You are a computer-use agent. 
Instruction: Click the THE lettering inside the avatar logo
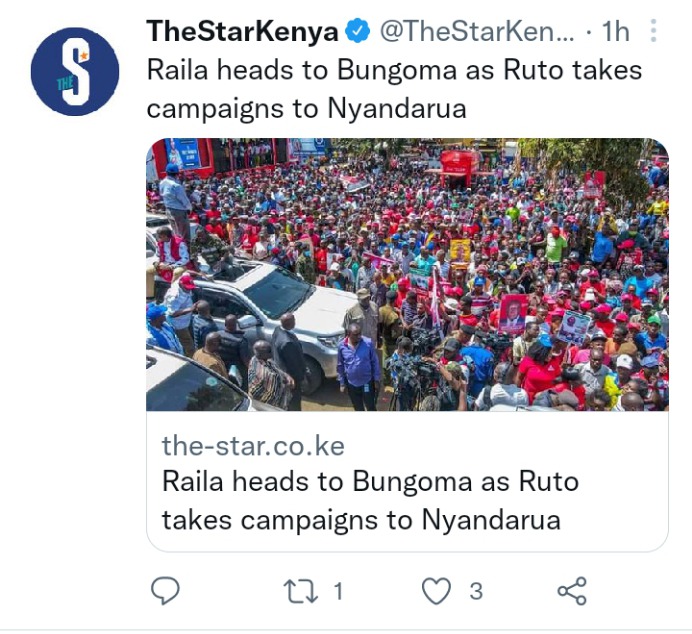65,83
